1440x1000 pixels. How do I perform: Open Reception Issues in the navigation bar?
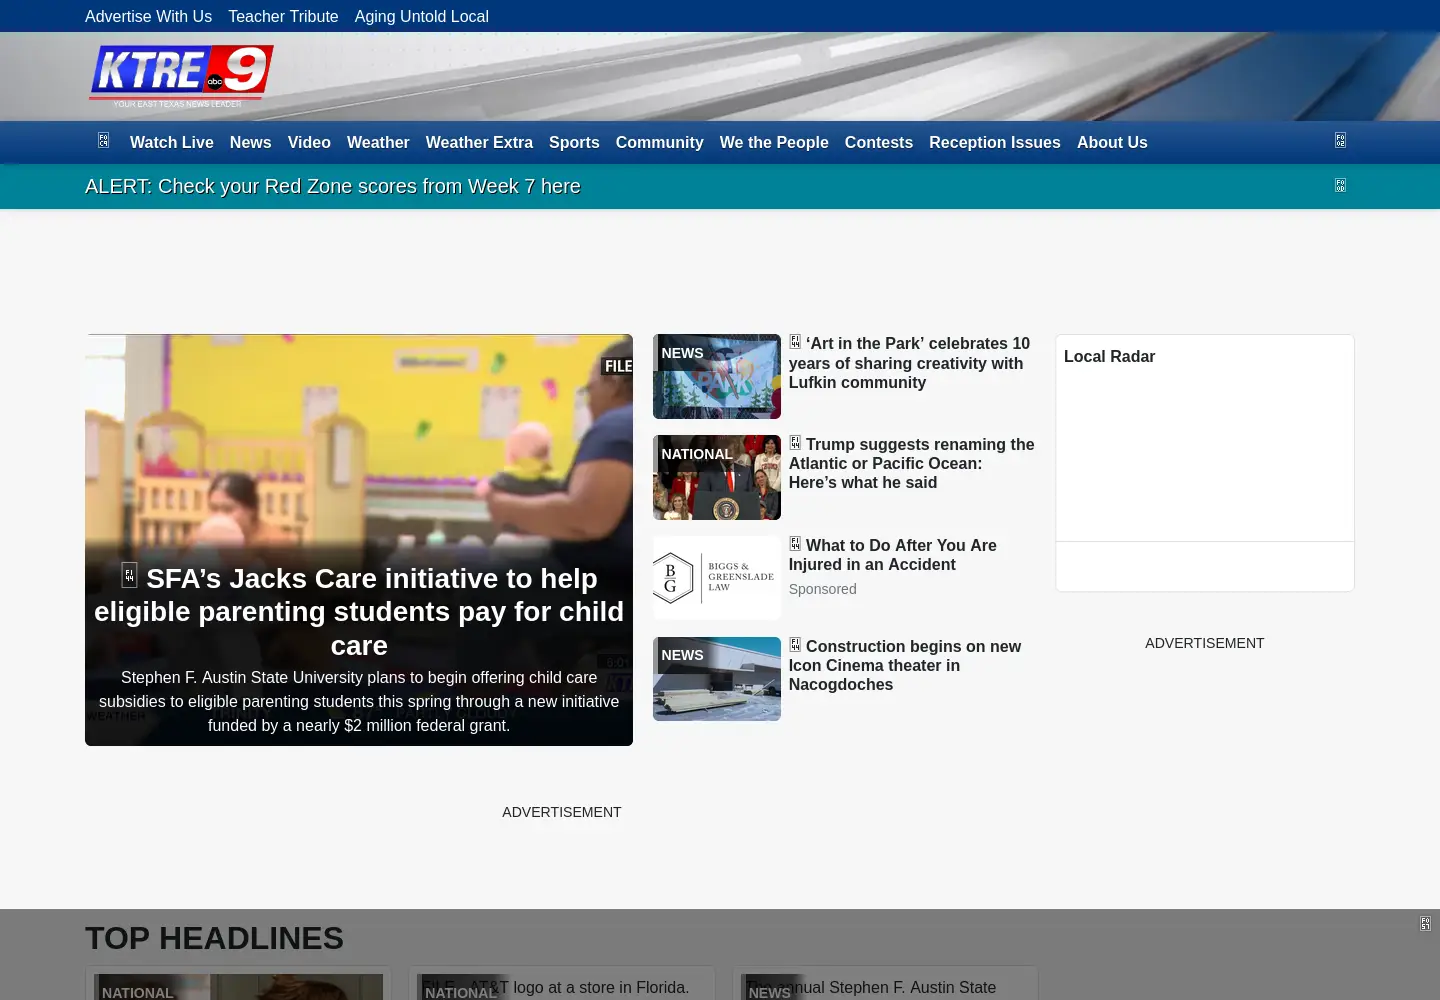995,143
